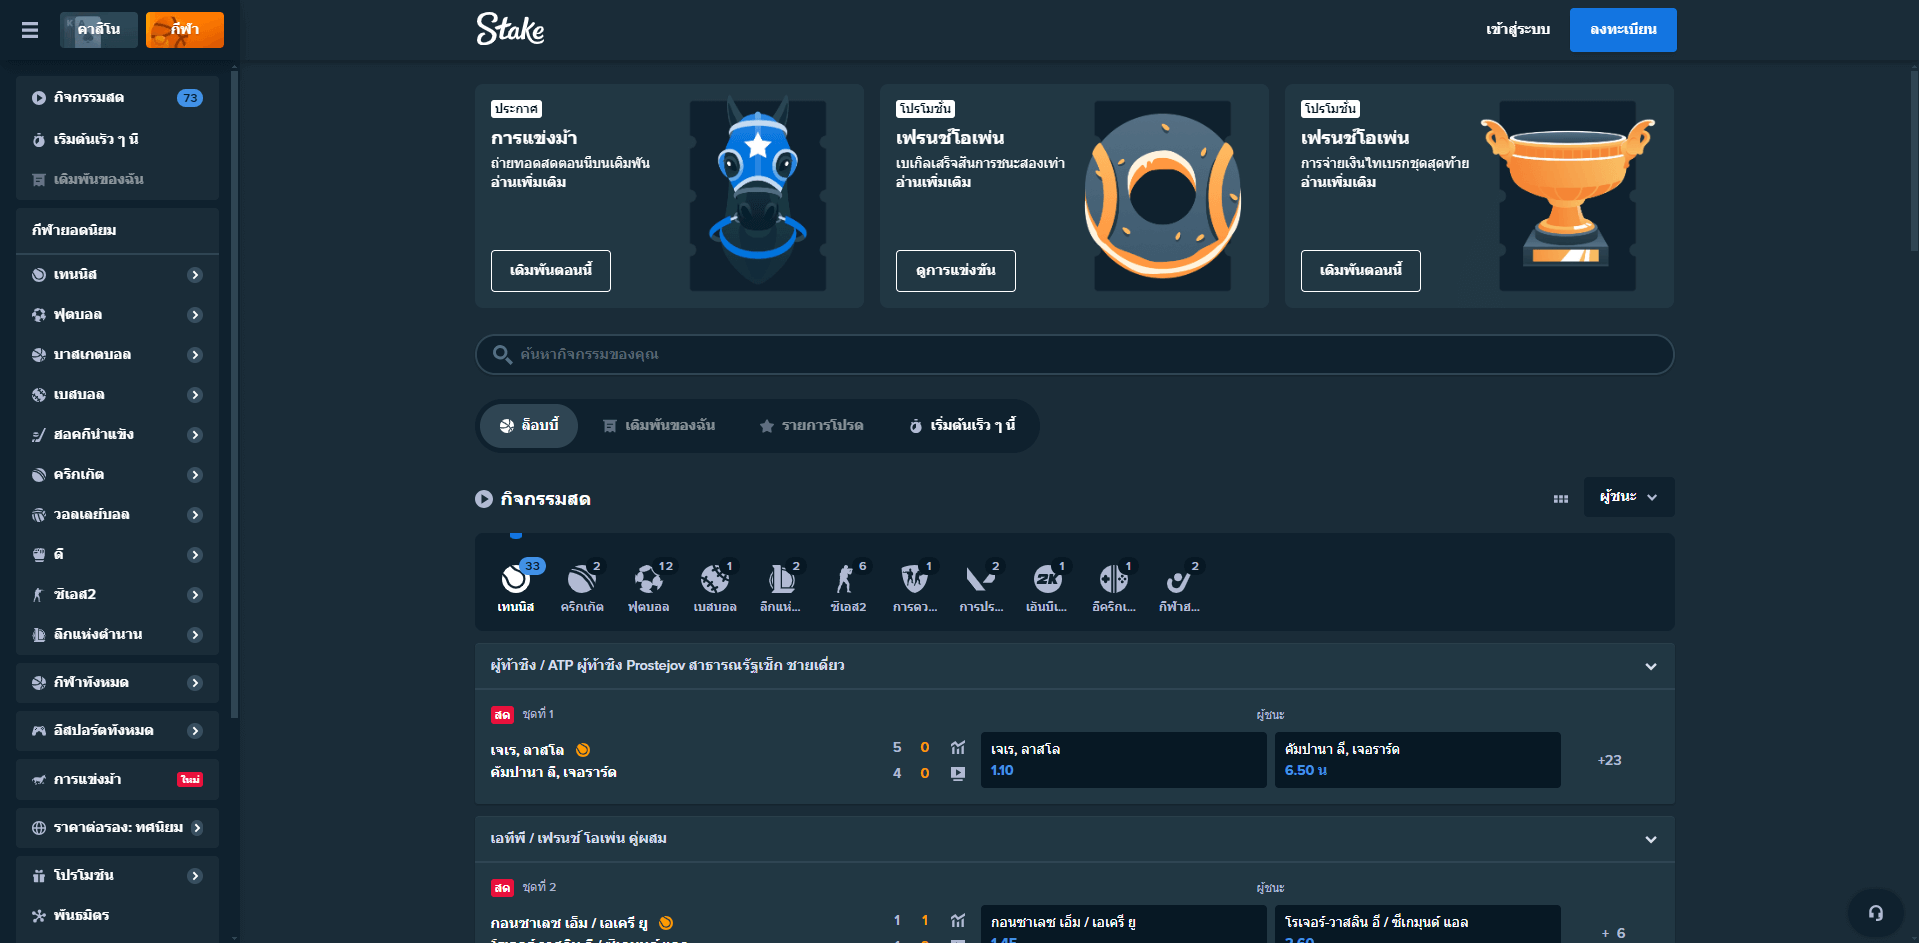Click the ice hockey stick icon in sidebar
1919x943 pixels.
[39, 435]
